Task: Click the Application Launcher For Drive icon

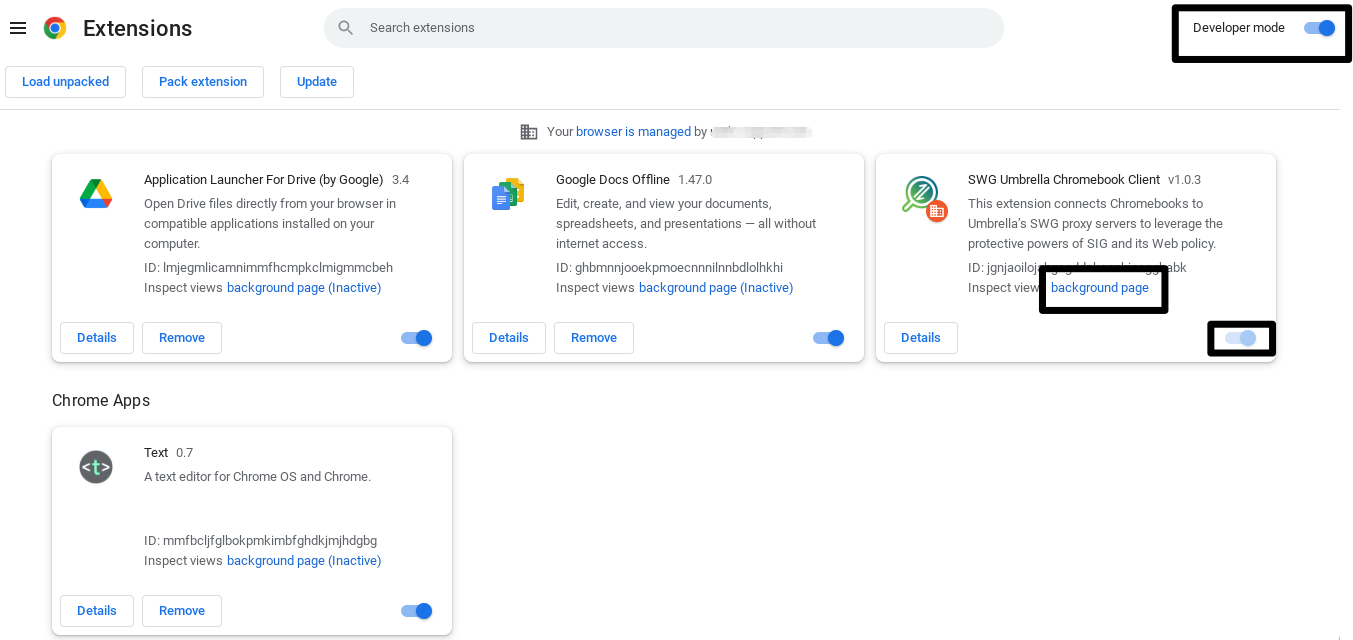Action: point(96,193)
